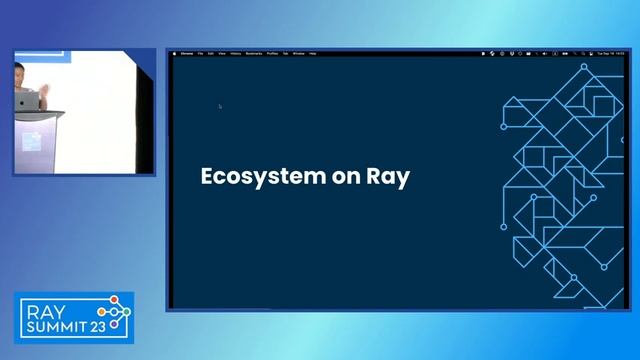Screen dimensions: 640x360
Task: Open the Bookmarks menu
Action: [254, 53]
